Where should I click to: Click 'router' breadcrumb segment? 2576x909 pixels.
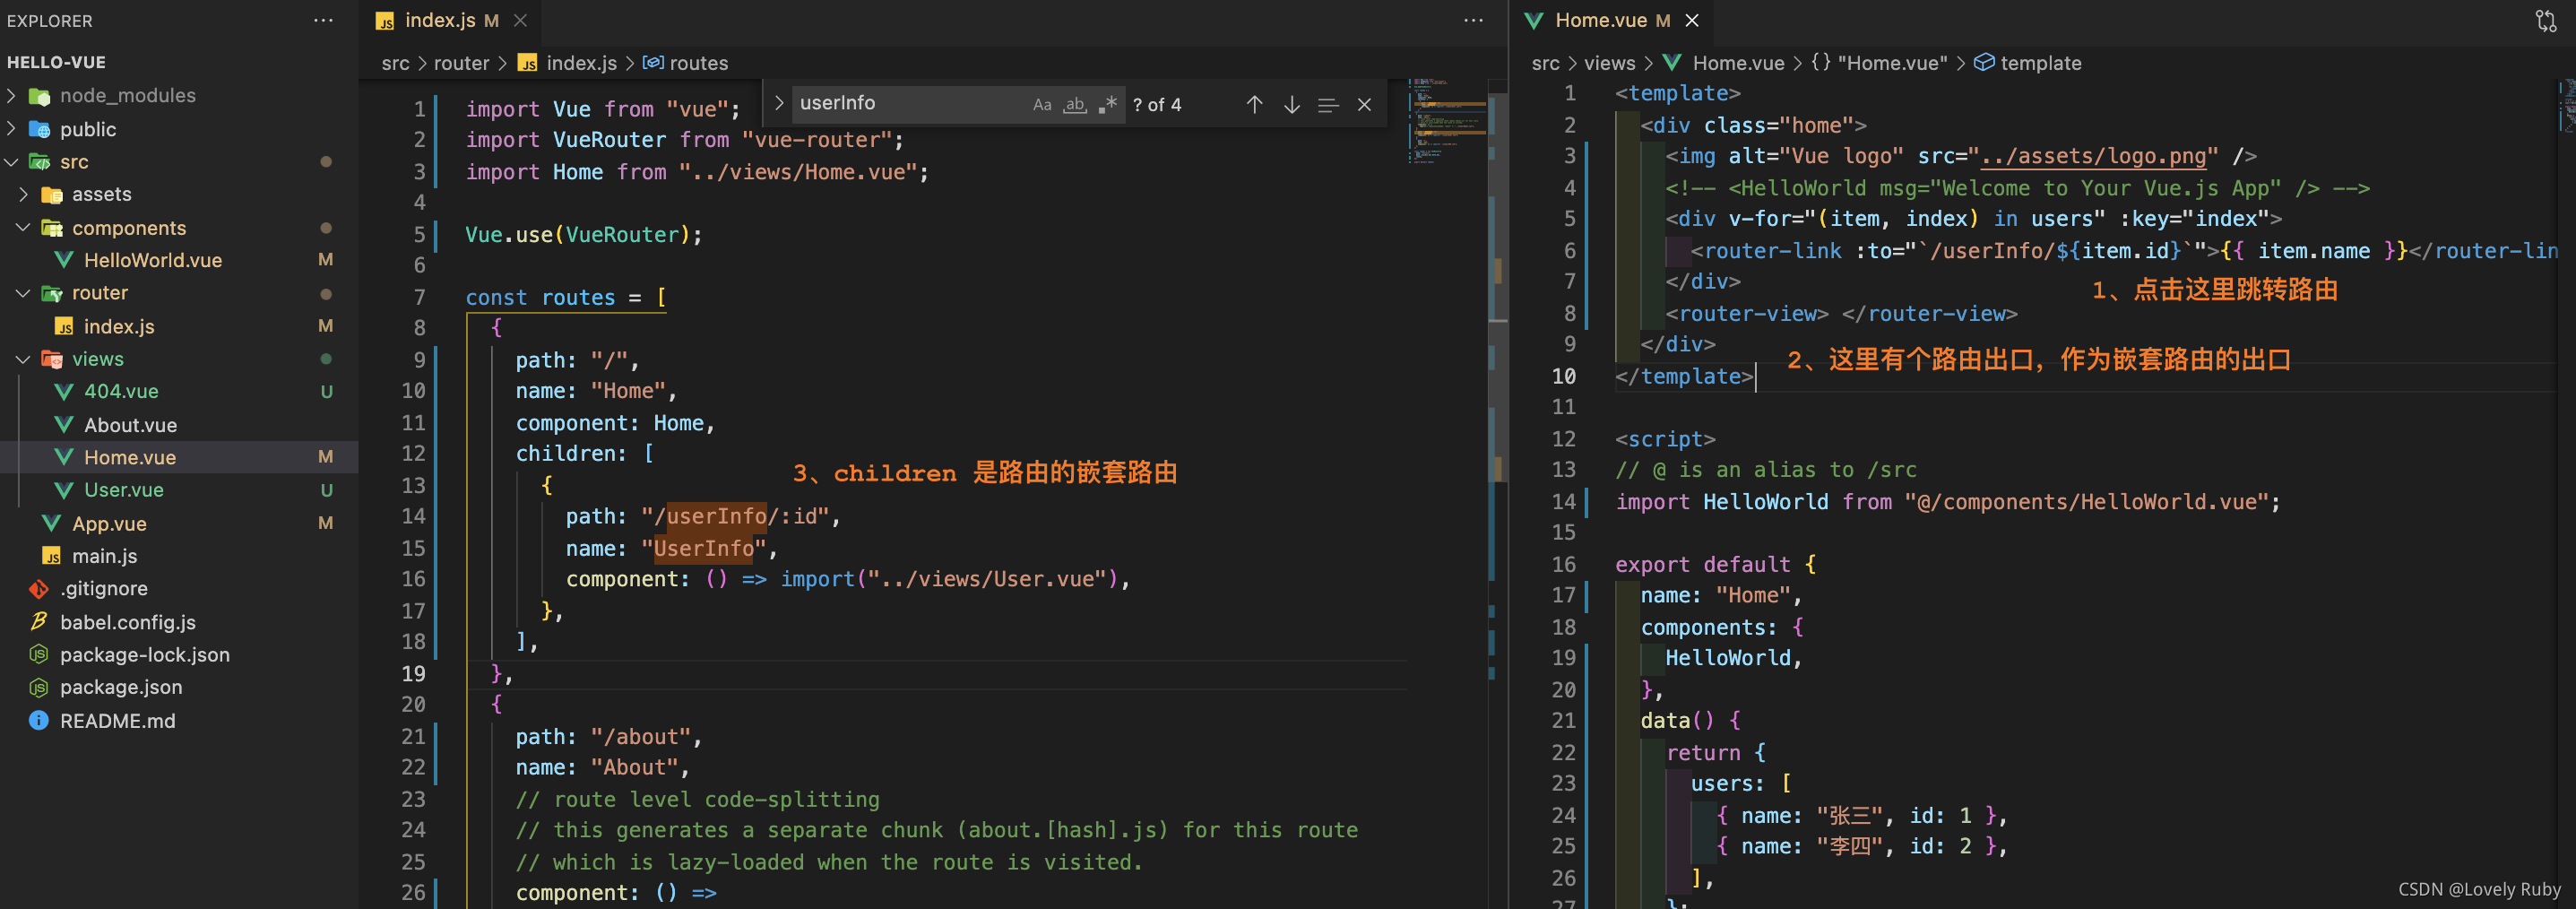pyautogui.click(x=461, y=63)
